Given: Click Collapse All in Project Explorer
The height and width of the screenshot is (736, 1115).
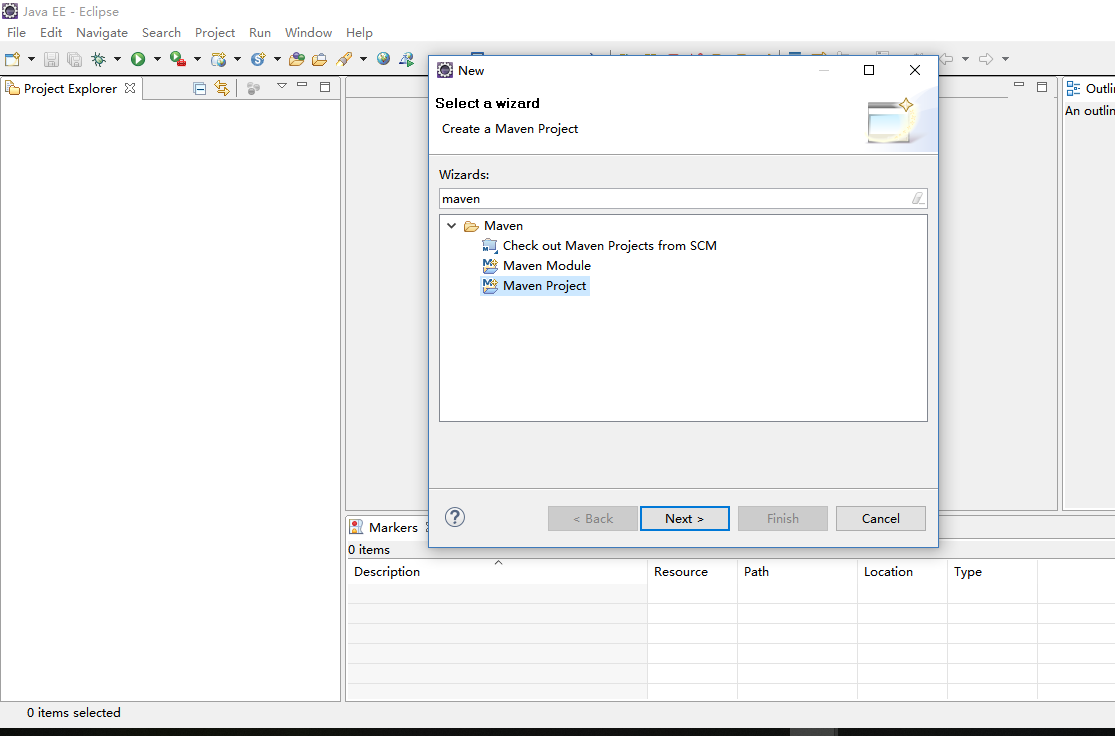Looking at the screenshot, I should tap(200, 88).
